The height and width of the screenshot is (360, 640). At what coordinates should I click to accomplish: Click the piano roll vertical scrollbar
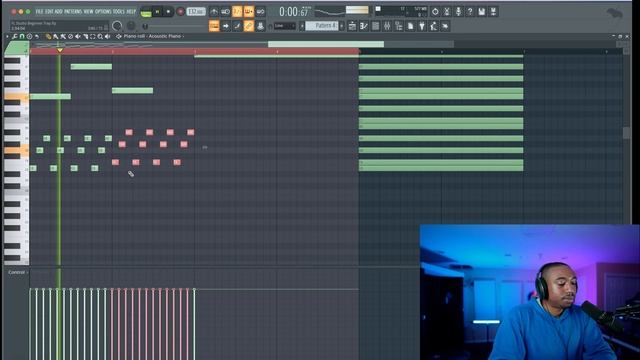click(627, 133)
